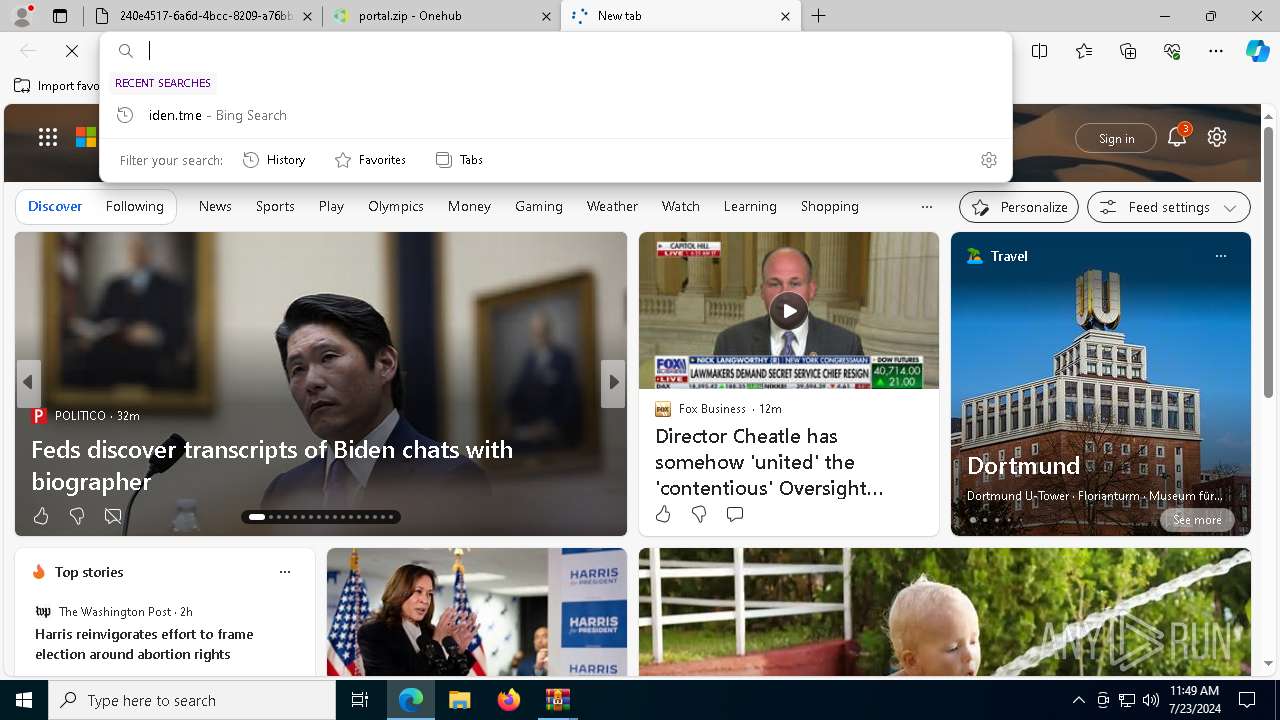Open Top stories more options
Screen dimensions: 1280x720
point(285,572)
